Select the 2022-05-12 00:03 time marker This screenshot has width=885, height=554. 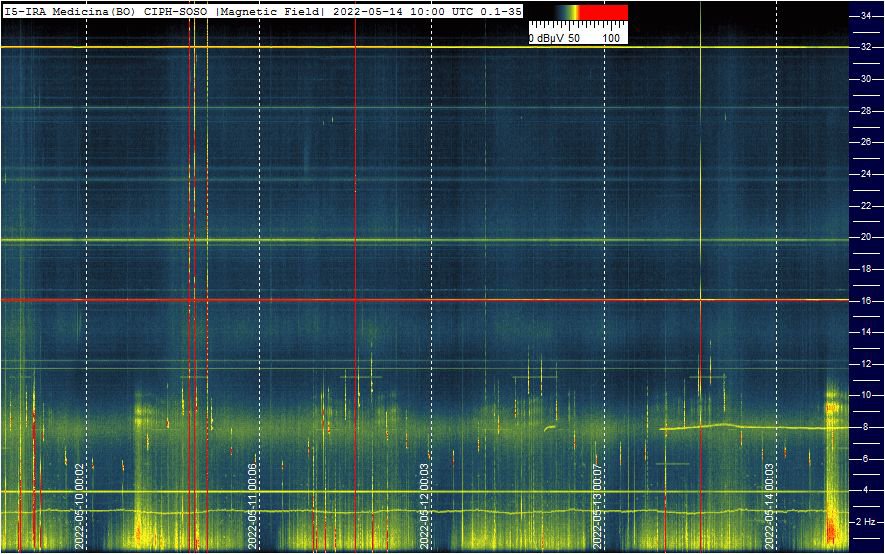(425, 507)
